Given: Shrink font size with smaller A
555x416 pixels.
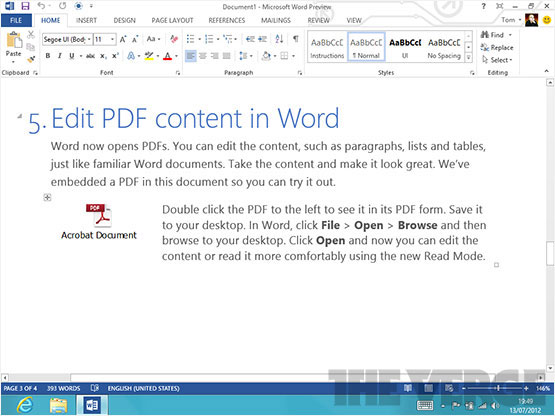Looking at the screenshot, I should [135, 39].
